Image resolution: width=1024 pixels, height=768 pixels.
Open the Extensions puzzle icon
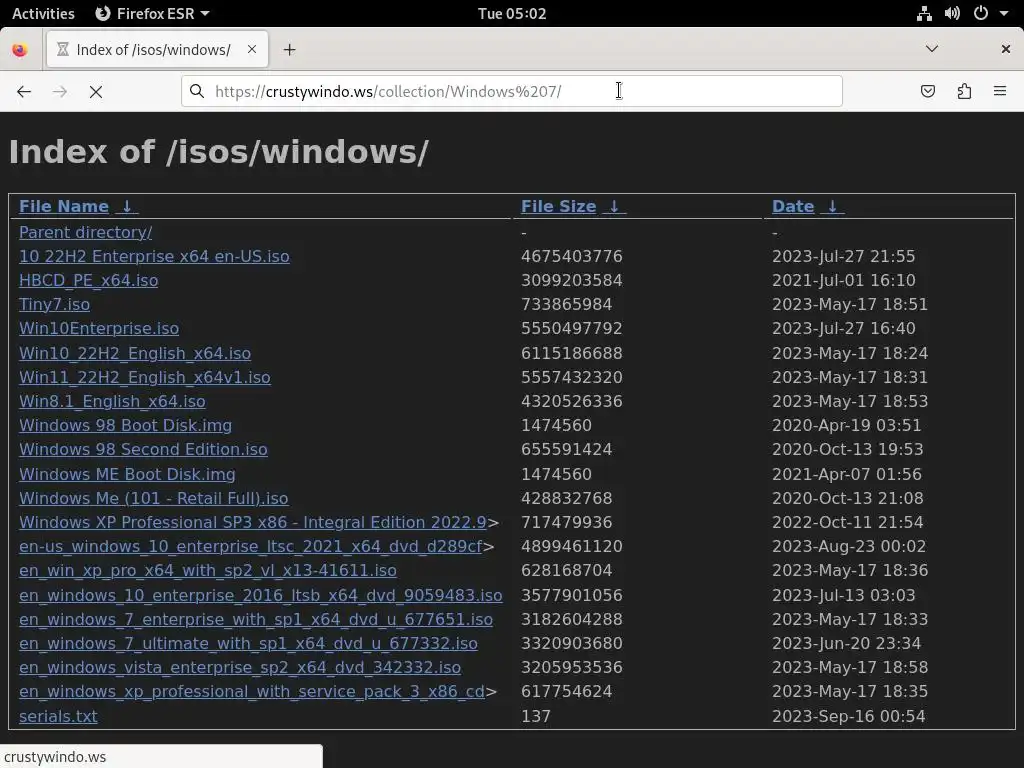coord(964,91)
